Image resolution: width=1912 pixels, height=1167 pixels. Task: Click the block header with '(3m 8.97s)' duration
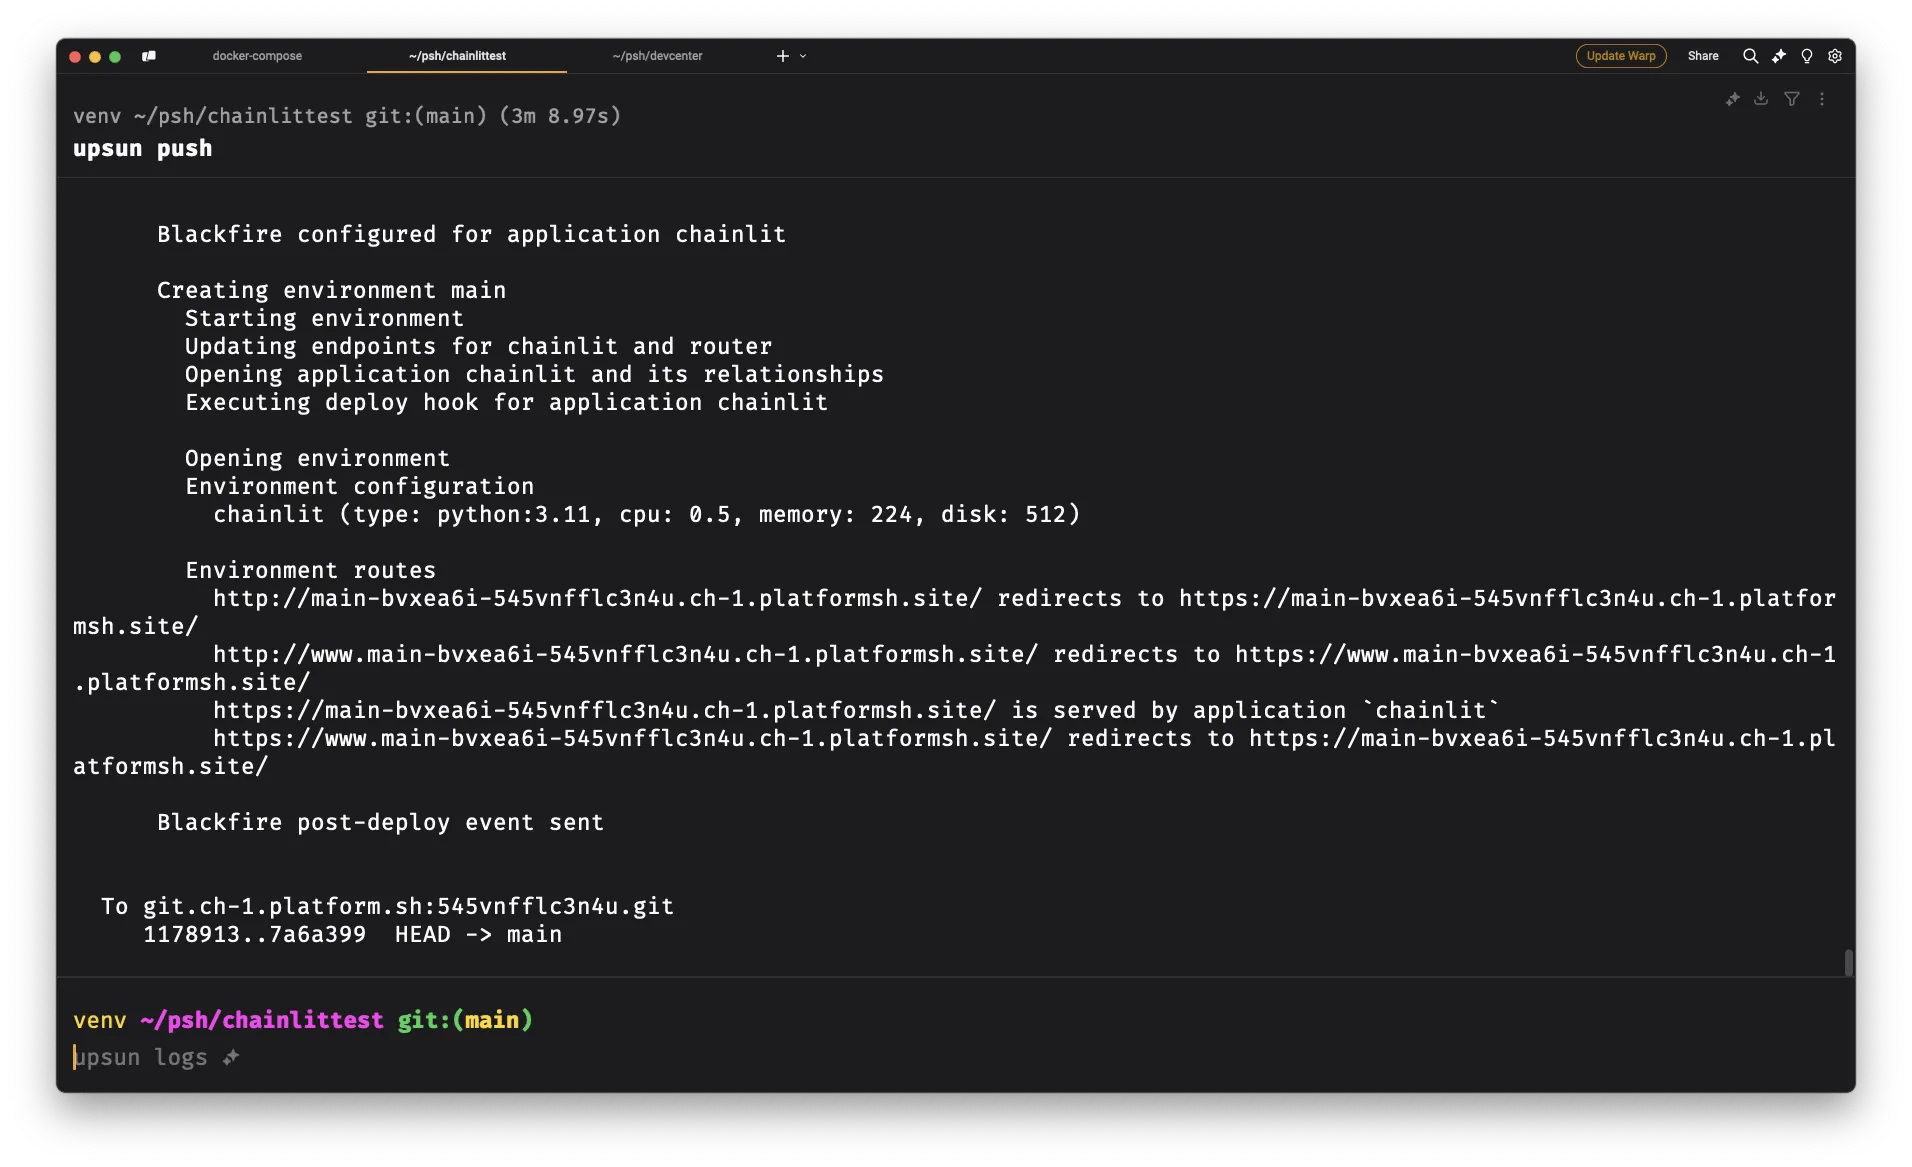(x=347, y=116)
